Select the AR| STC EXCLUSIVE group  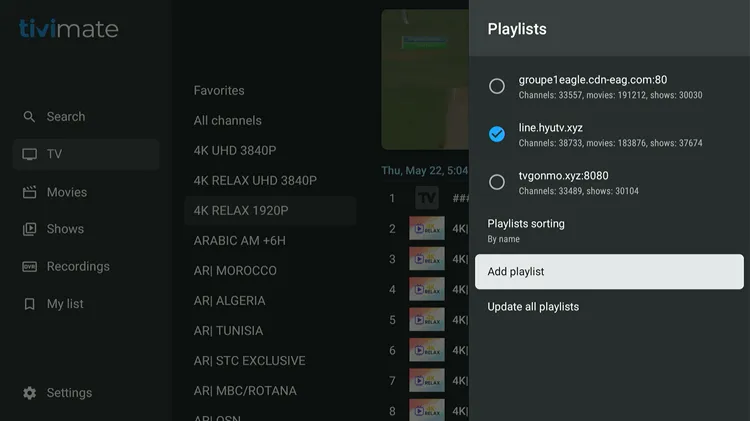[270, 361]
